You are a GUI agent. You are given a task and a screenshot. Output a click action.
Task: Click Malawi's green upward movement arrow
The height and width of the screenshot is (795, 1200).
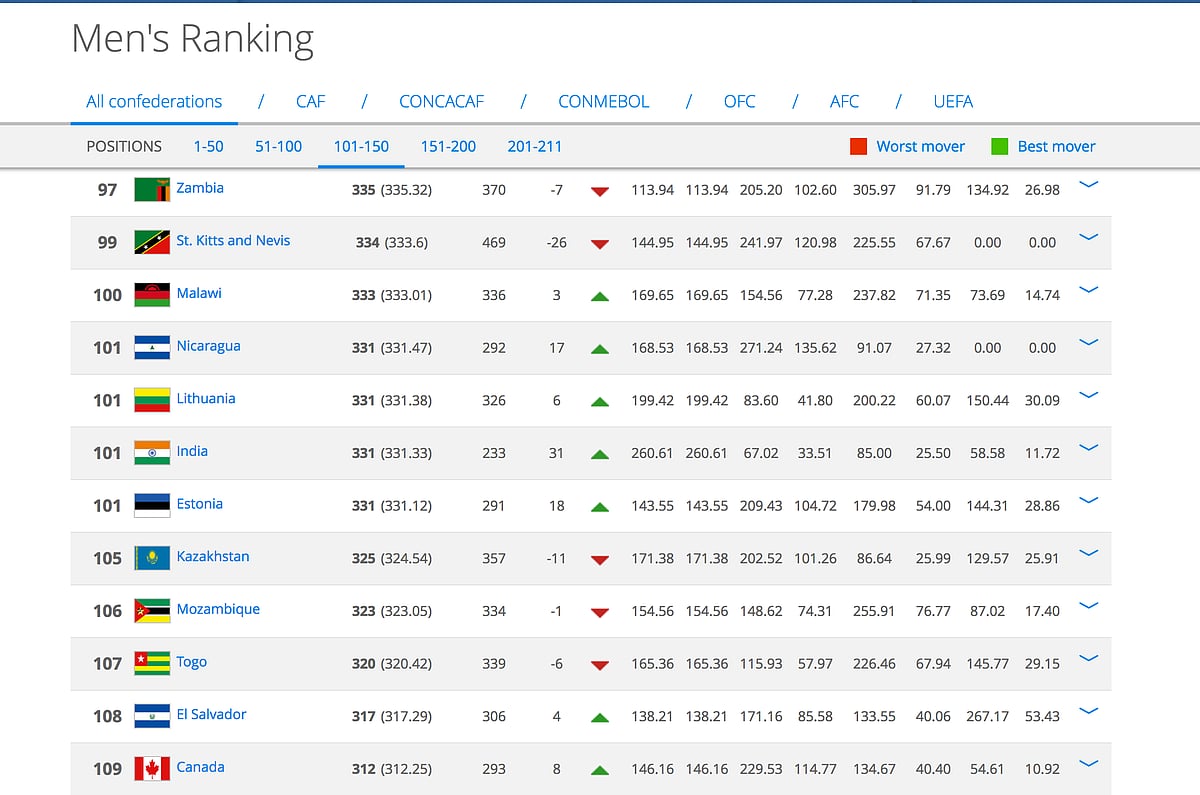(599, 294)
